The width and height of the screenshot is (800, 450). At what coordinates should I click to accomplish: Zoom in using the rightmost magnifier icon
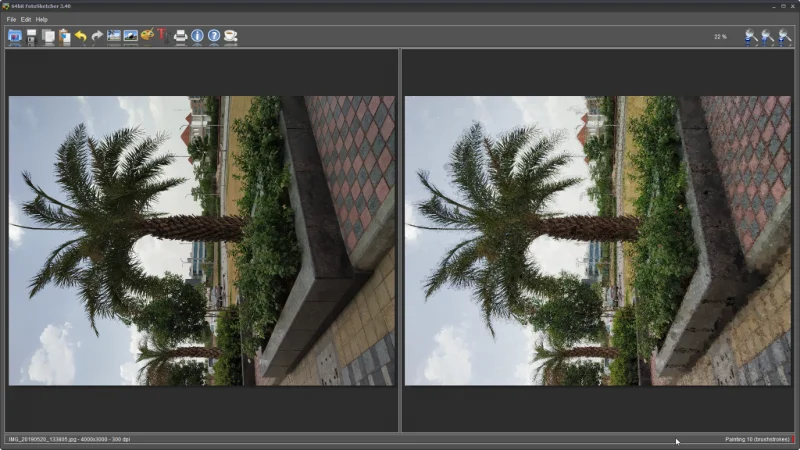[x=784, y=37]
